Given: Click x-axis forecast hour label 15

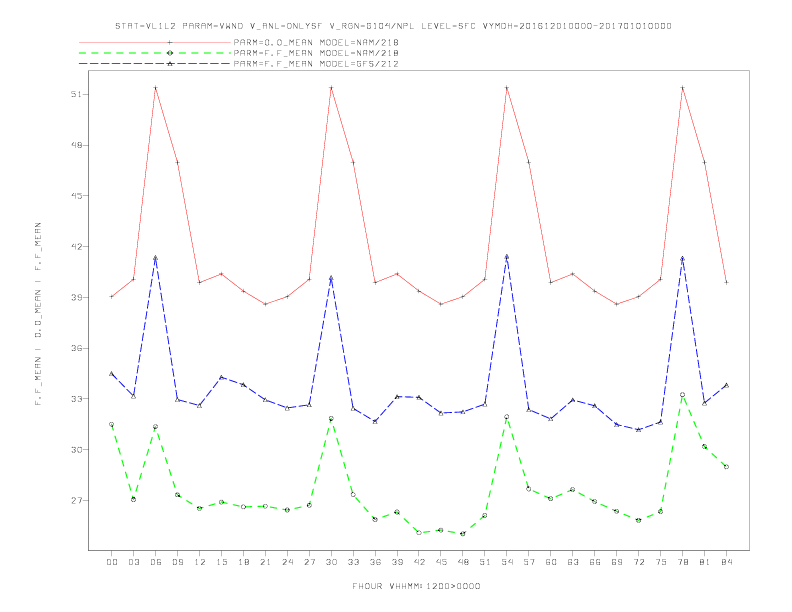Looking at the screenshot, I should (x=221, y=562).
